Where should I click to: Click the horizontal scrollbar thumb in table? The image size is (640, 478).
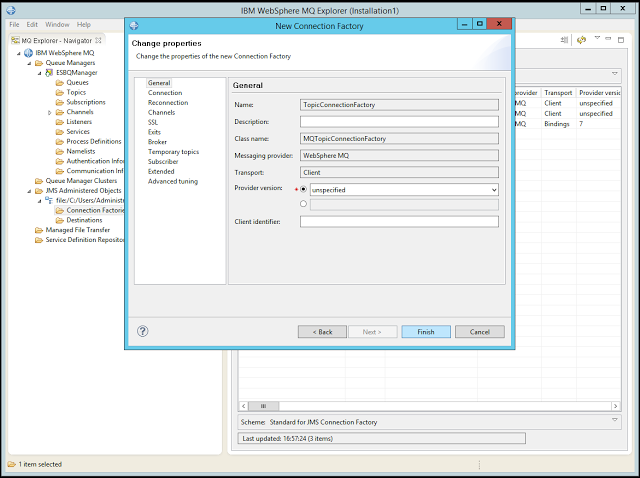[263, 406]
